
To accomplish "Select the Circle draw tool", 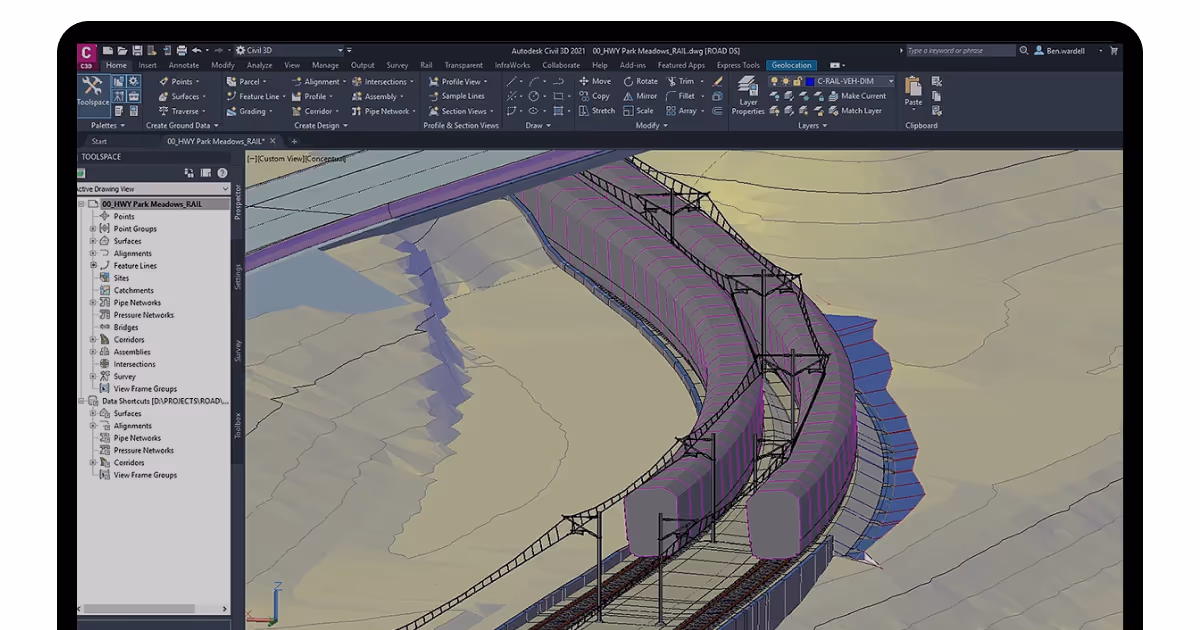I will pyautogui.click(x=534, y=96).
